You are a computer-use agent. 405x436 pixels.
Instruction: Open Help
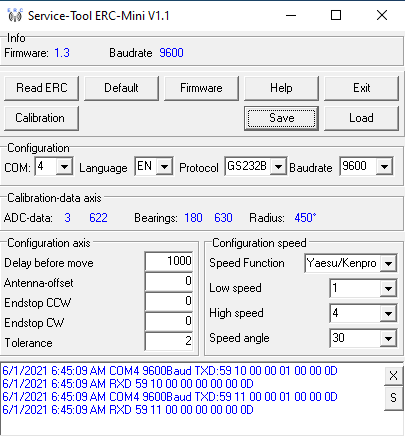281,88
